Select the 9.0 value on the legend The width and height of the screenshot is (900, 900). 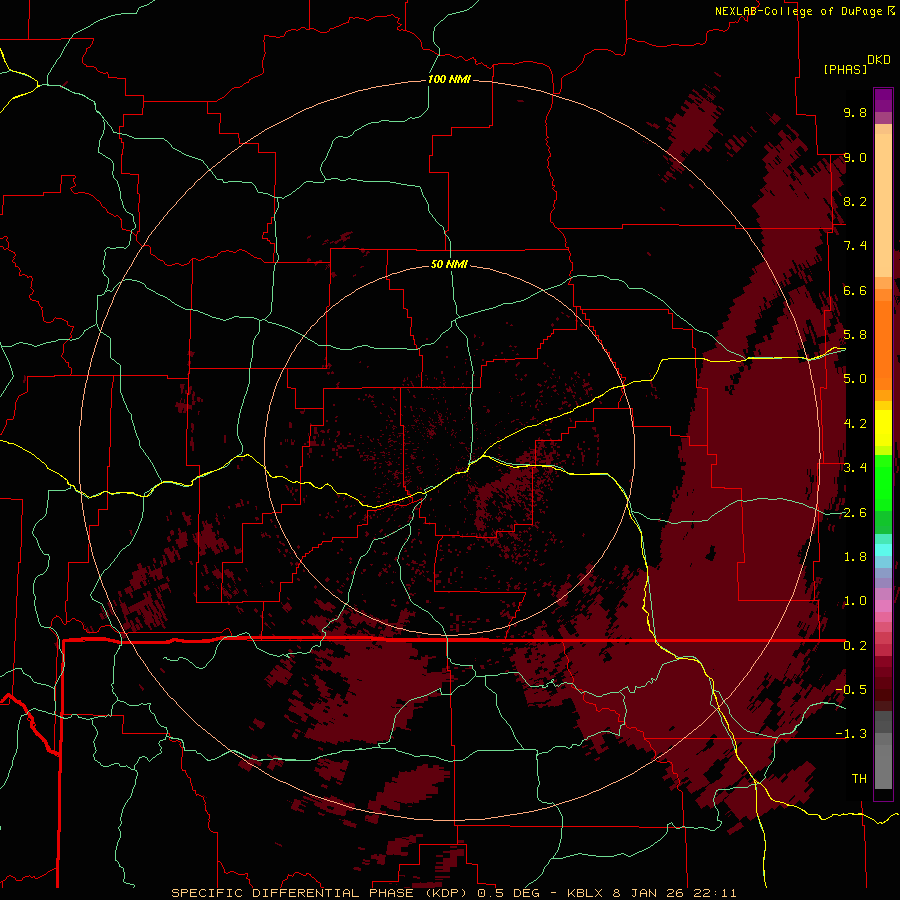click(x=855, y=157)
